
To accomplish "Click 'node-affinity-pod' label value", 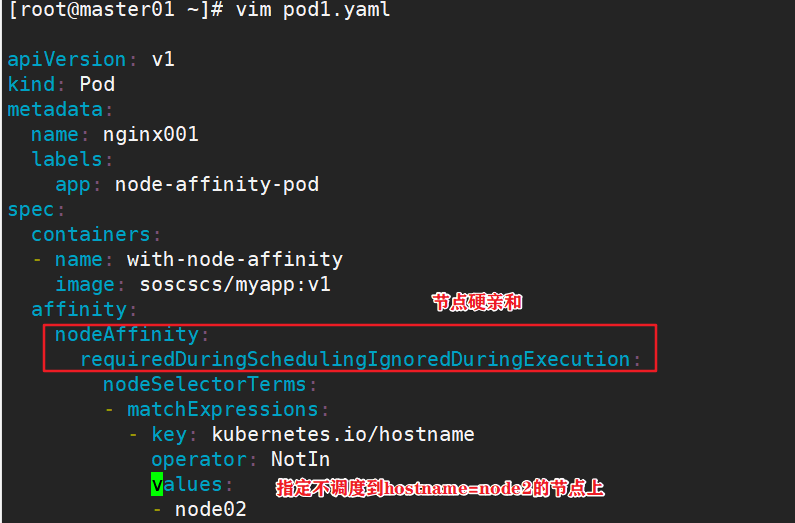I will coord(217,184).
